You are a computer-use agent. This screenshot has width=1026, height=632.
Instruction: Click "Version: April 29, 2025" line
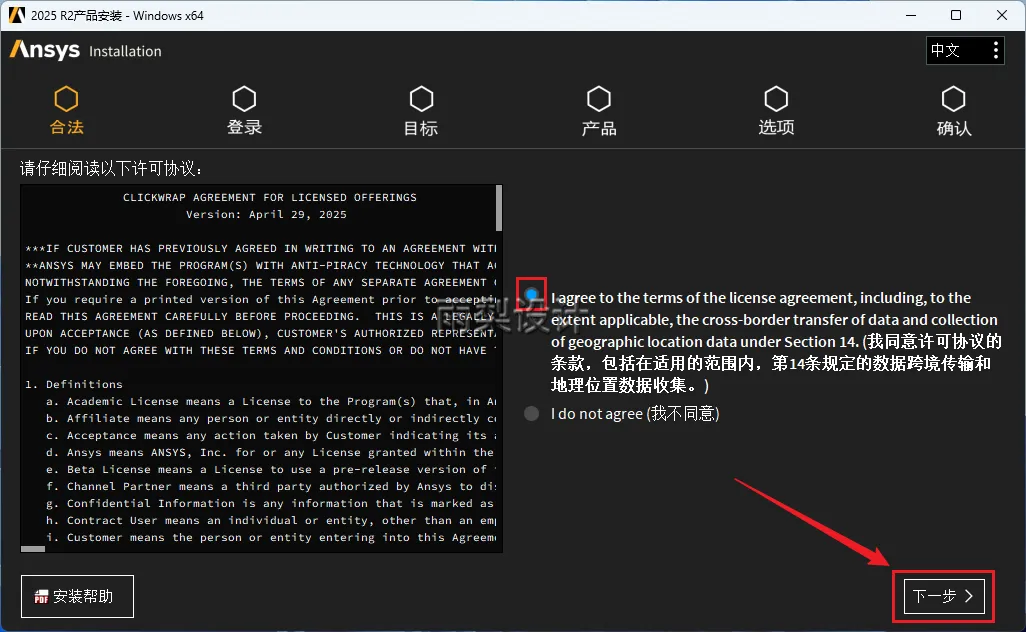click(266, 214)
